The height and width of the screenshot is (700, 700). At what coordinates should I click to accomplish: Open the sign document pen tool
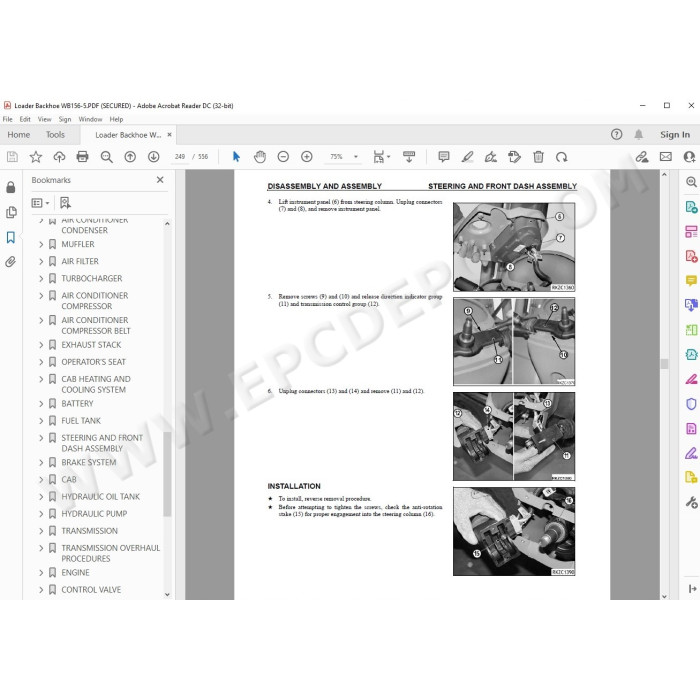click(x=491, y=157)
